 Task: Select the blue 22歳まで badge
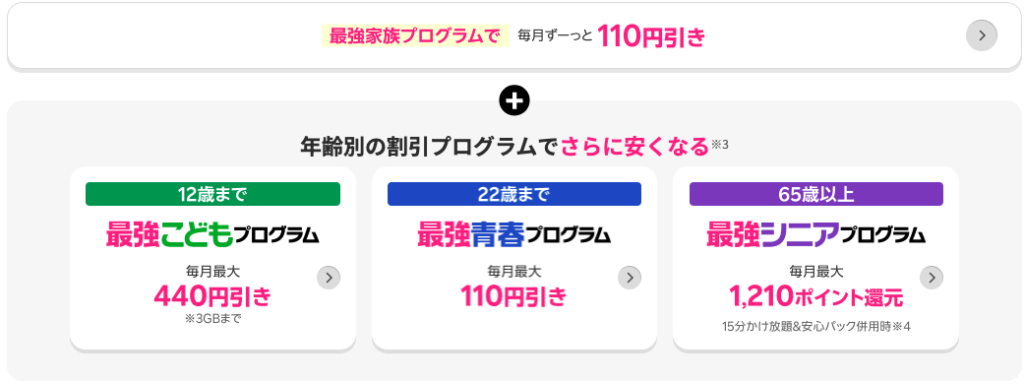point(515,194)
